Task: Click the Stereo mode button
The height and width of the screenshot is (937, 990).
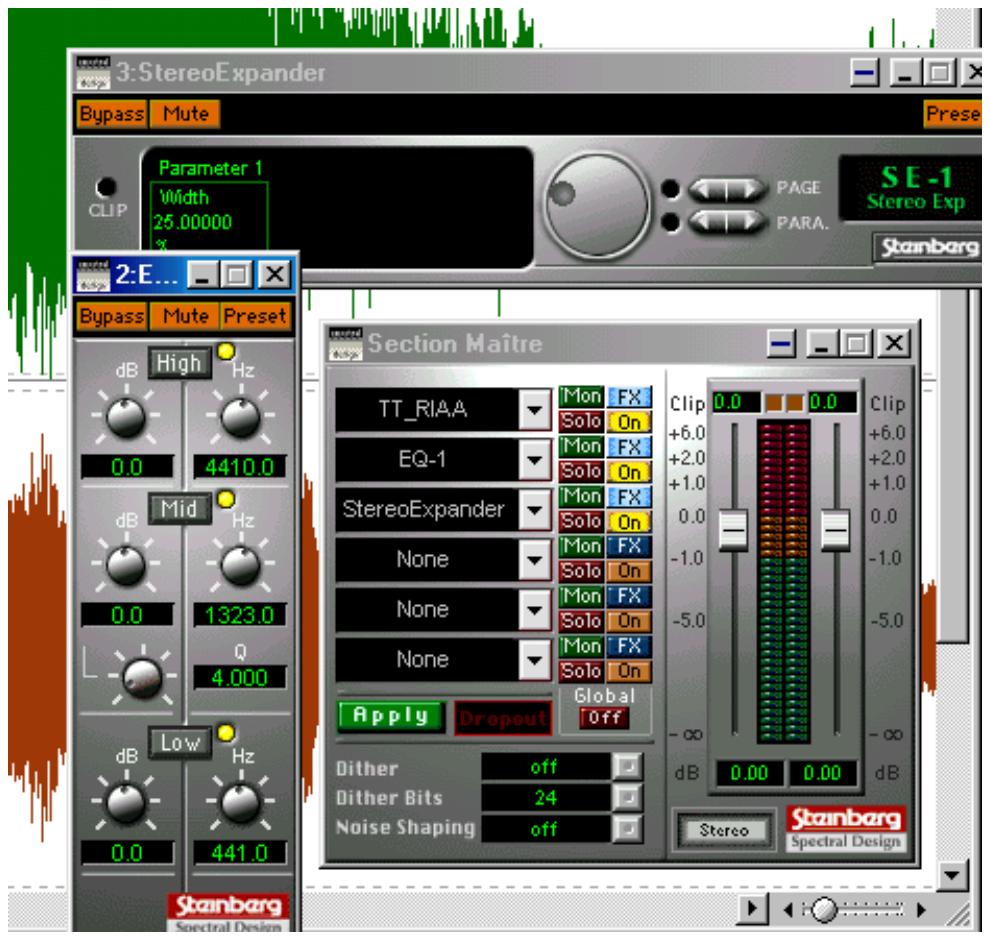Action: (x=724, y=830)
